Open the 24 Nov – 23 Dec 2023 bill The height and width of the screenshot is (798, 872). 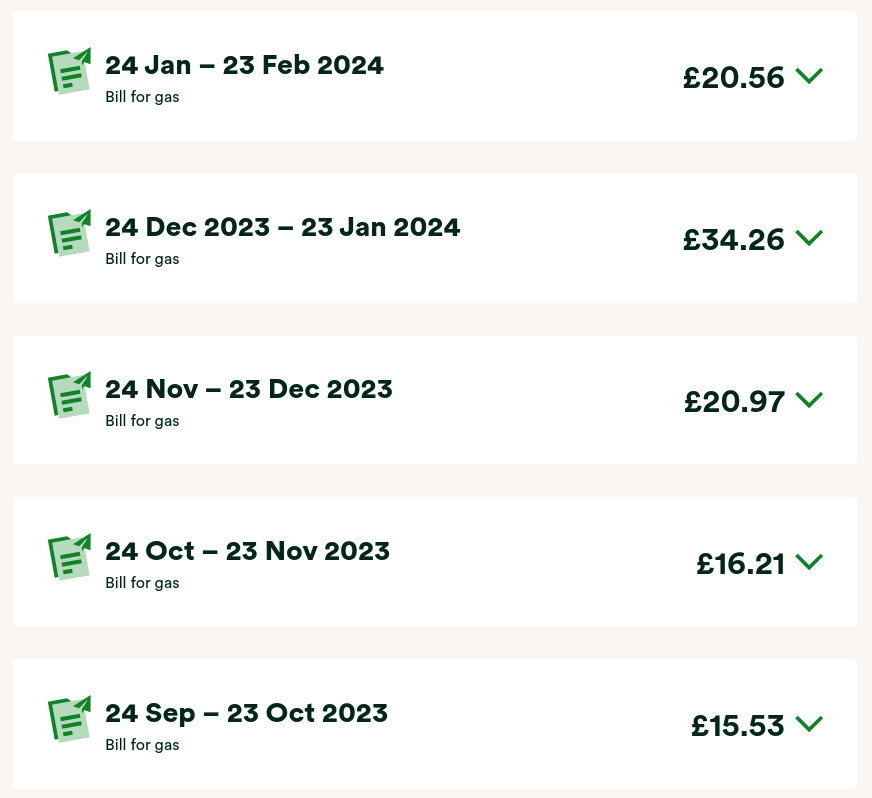coord(248,390)
